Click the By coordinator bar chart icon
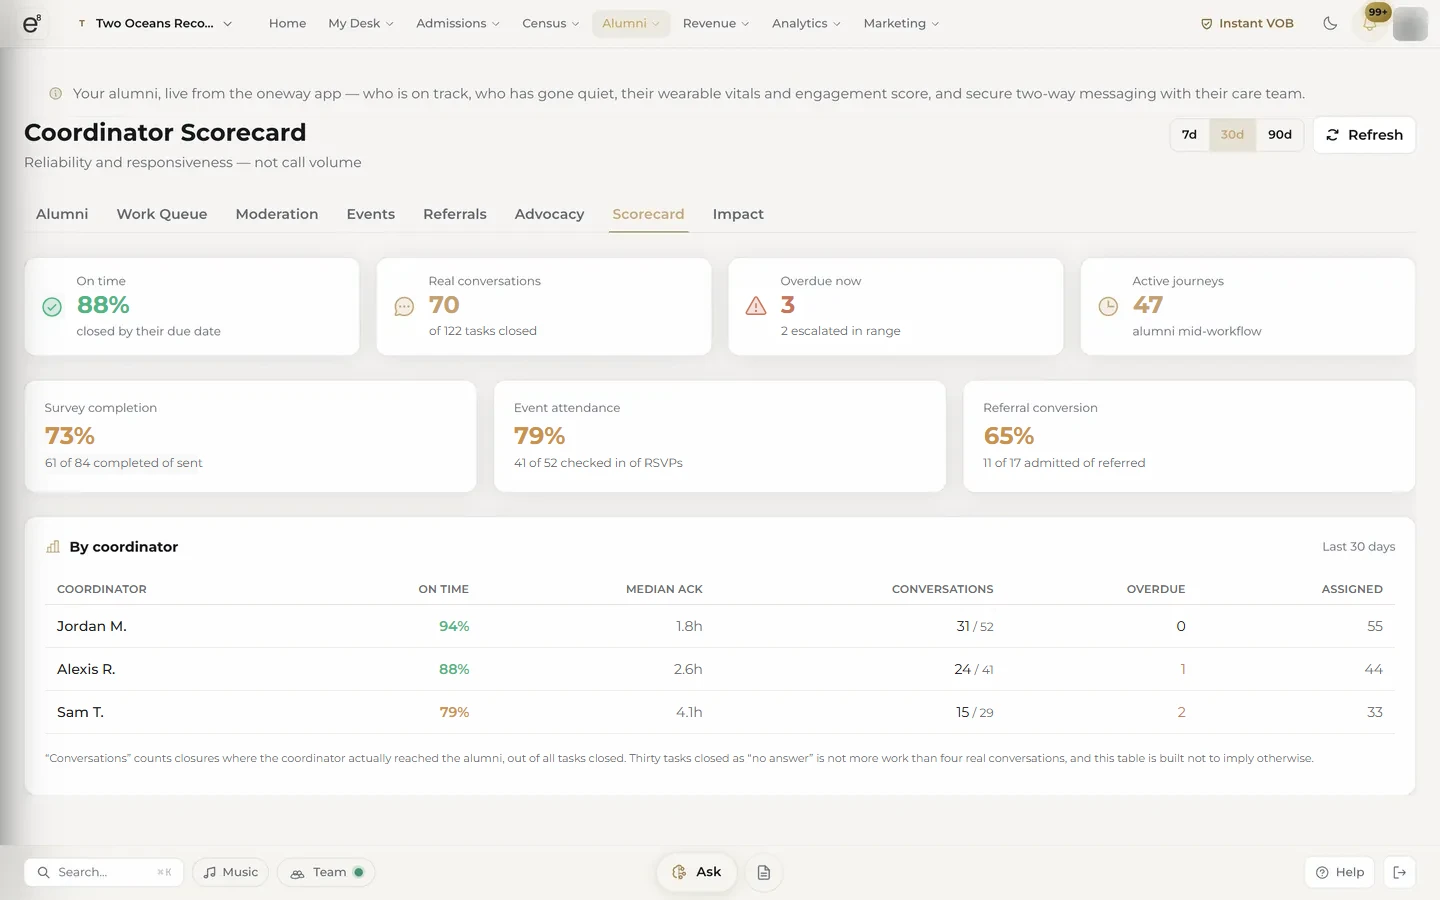Image resolution: width=1440 pixels, height=900 pixels. coord(53,547)
